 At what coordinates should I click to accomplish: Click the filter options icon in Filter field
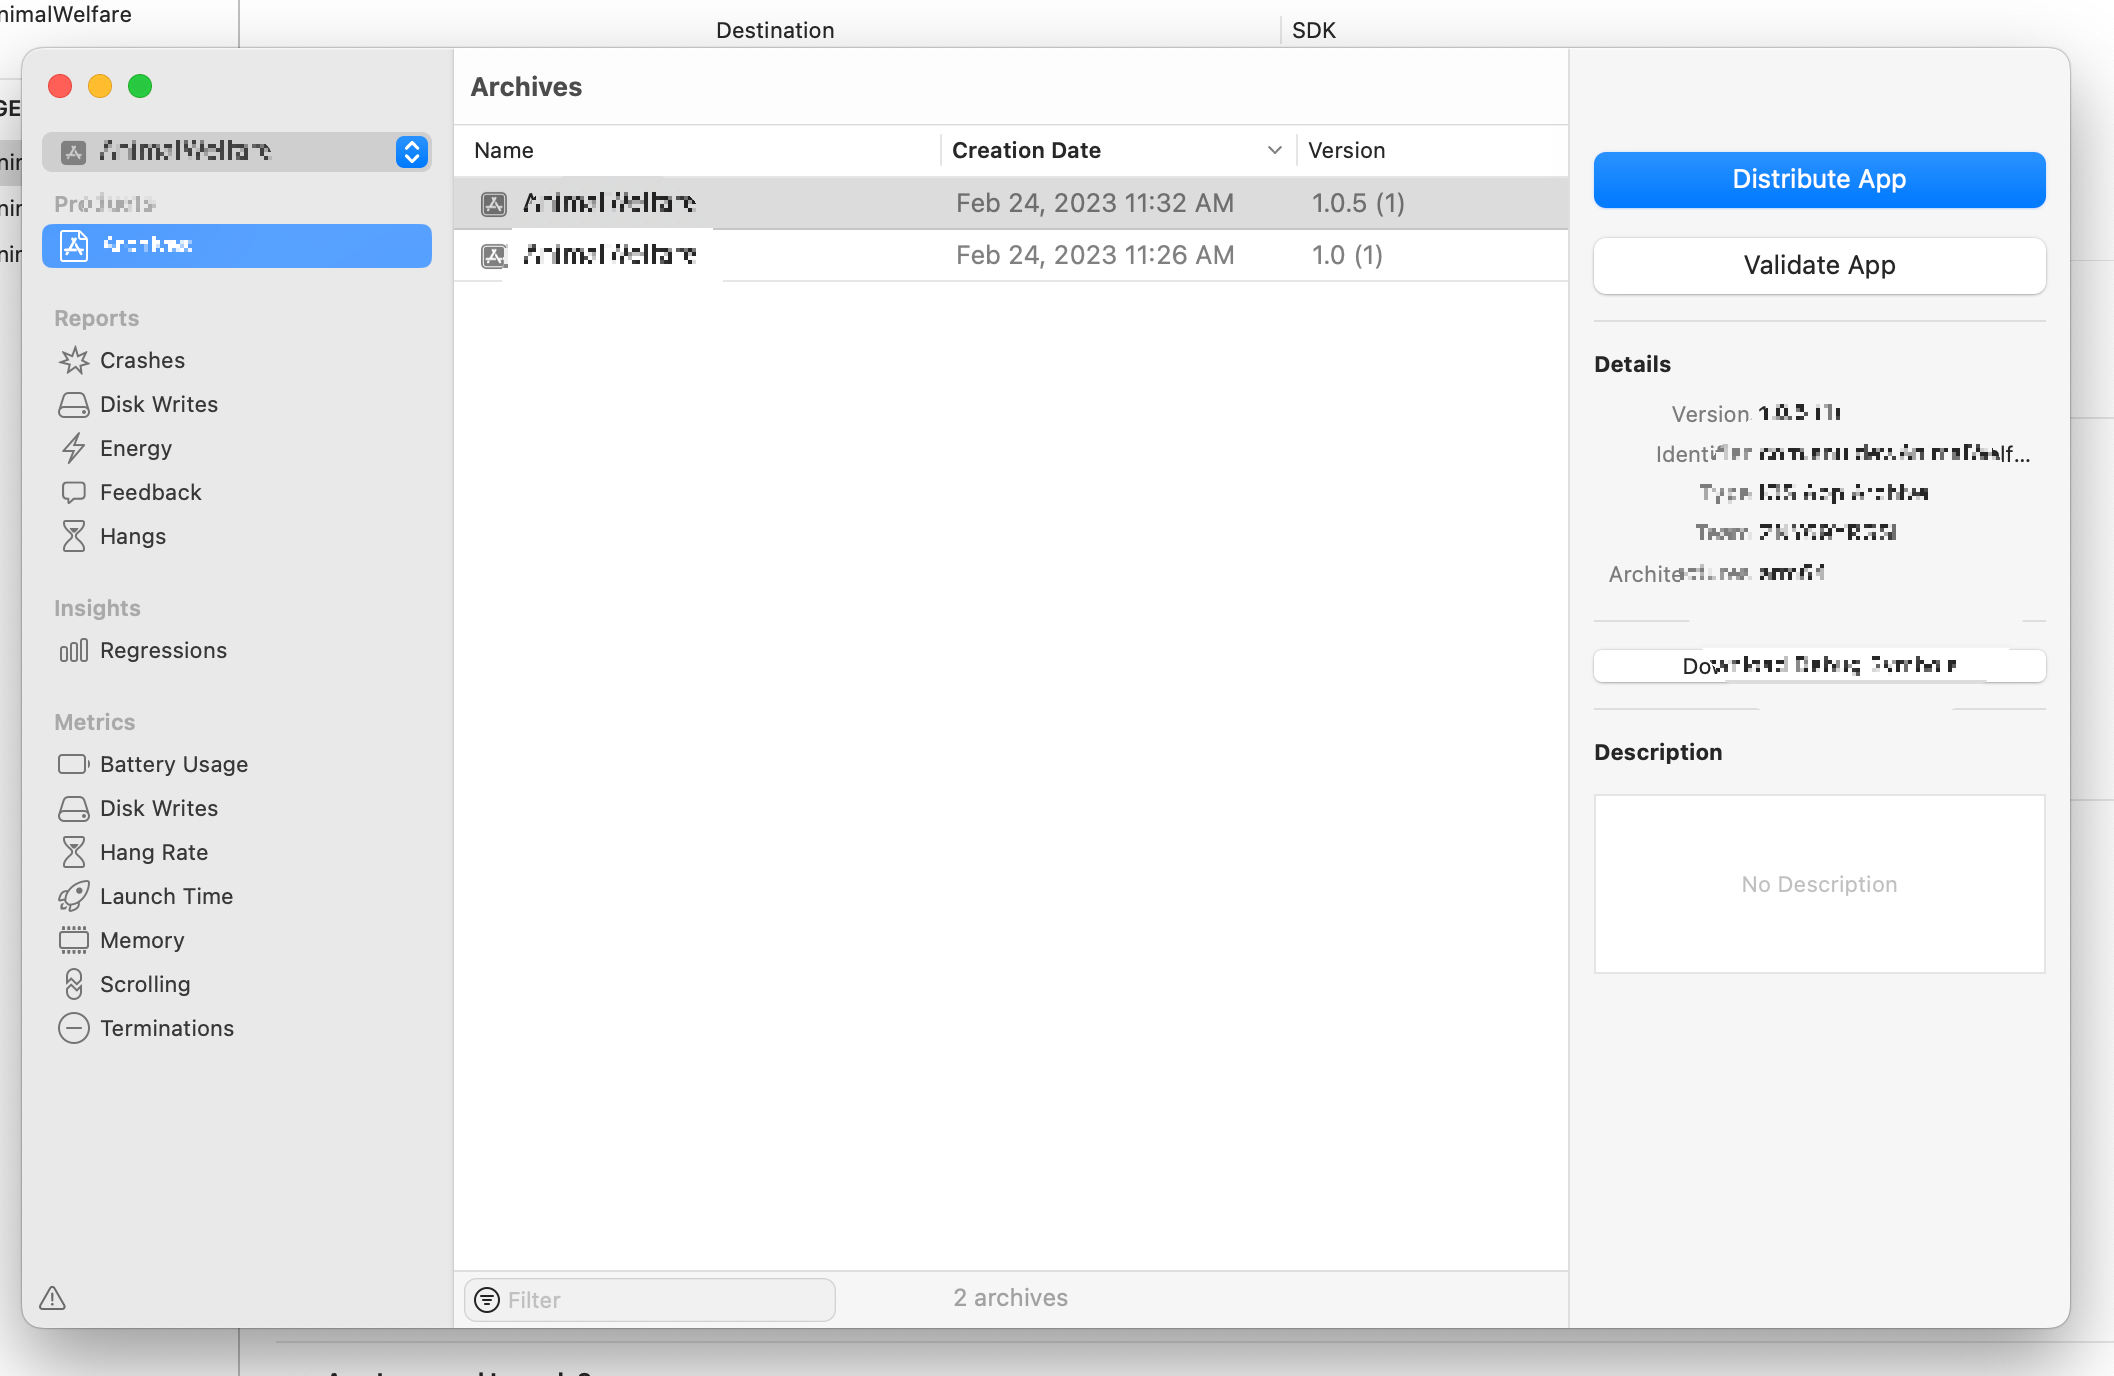pos(487,1299)
